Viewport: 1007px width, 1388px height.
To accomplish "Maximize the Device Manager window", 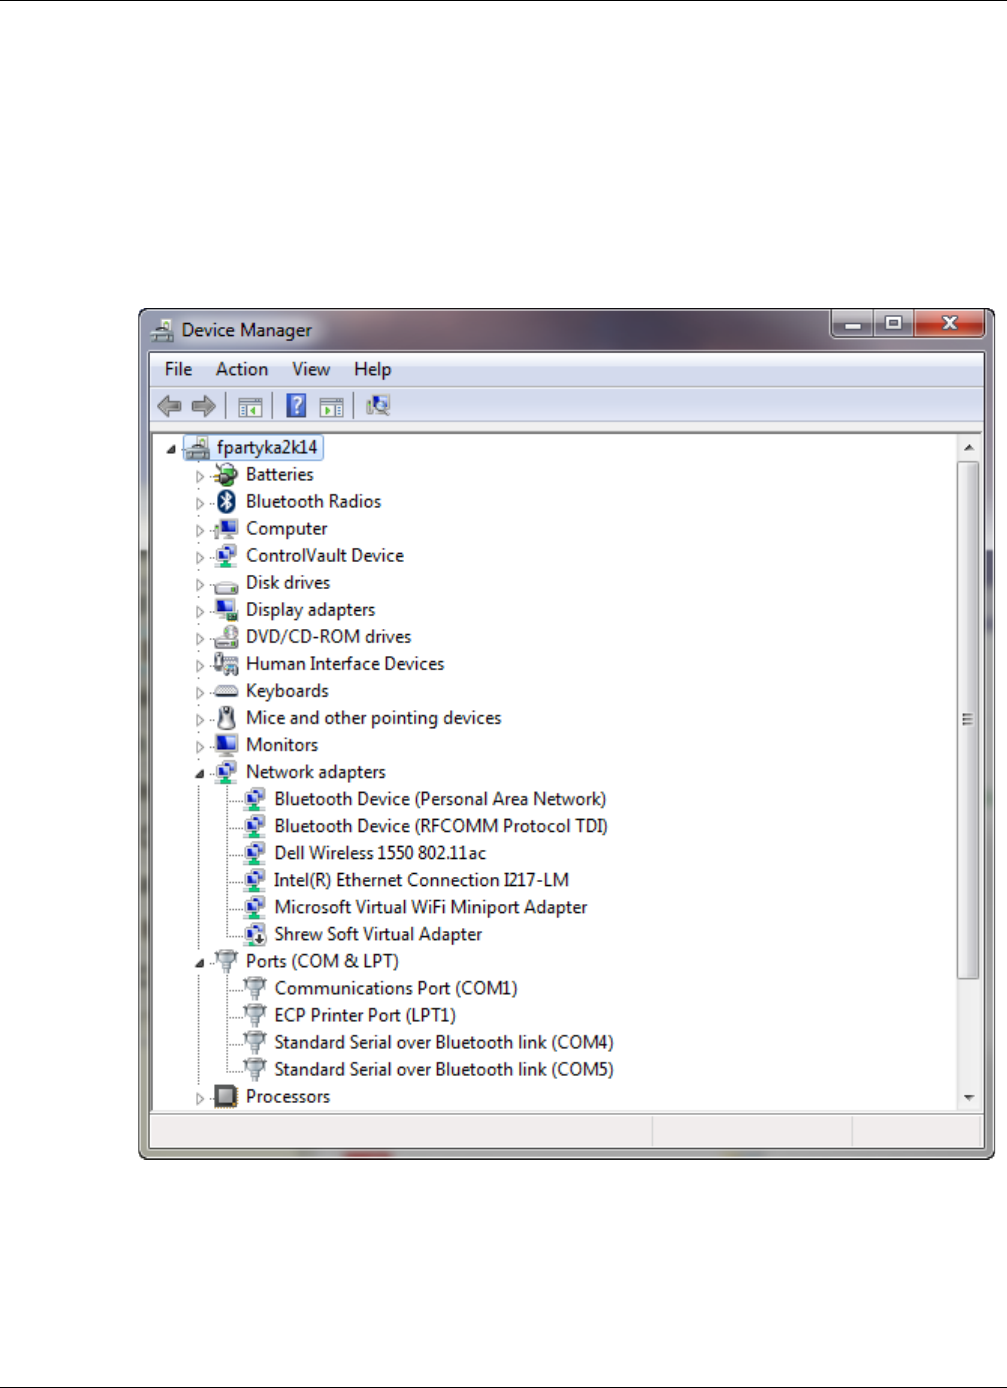I will coord(893,324).
